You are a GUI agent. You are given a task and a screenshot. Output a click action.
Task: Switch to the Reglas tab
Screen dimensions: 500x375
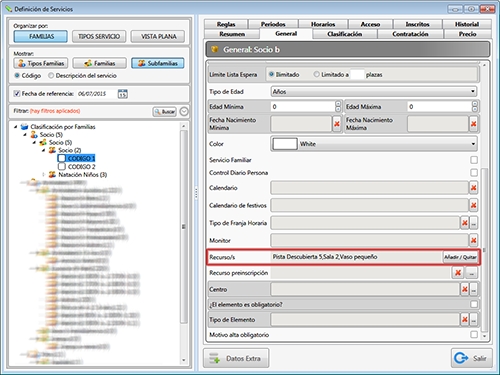(x=226, y=24)
